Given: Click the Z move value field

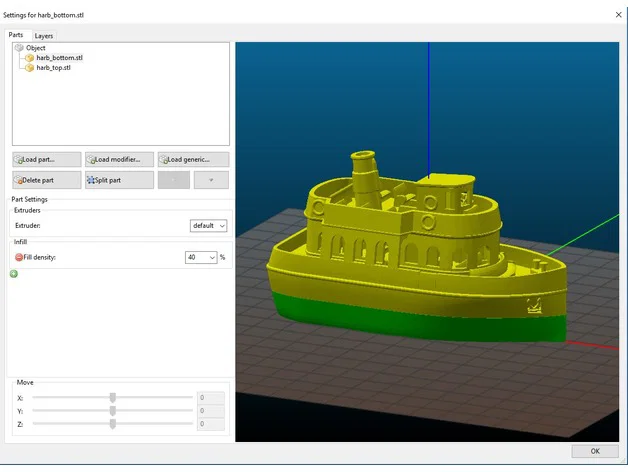Looking at the screenshot, I should [211, 424].
